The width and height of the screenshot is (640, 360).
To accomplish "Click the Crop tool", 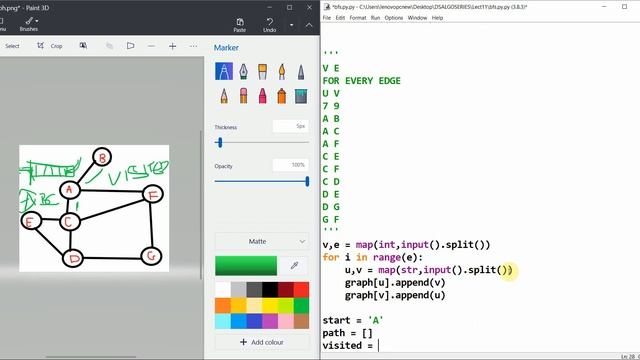I will point(50,46).
